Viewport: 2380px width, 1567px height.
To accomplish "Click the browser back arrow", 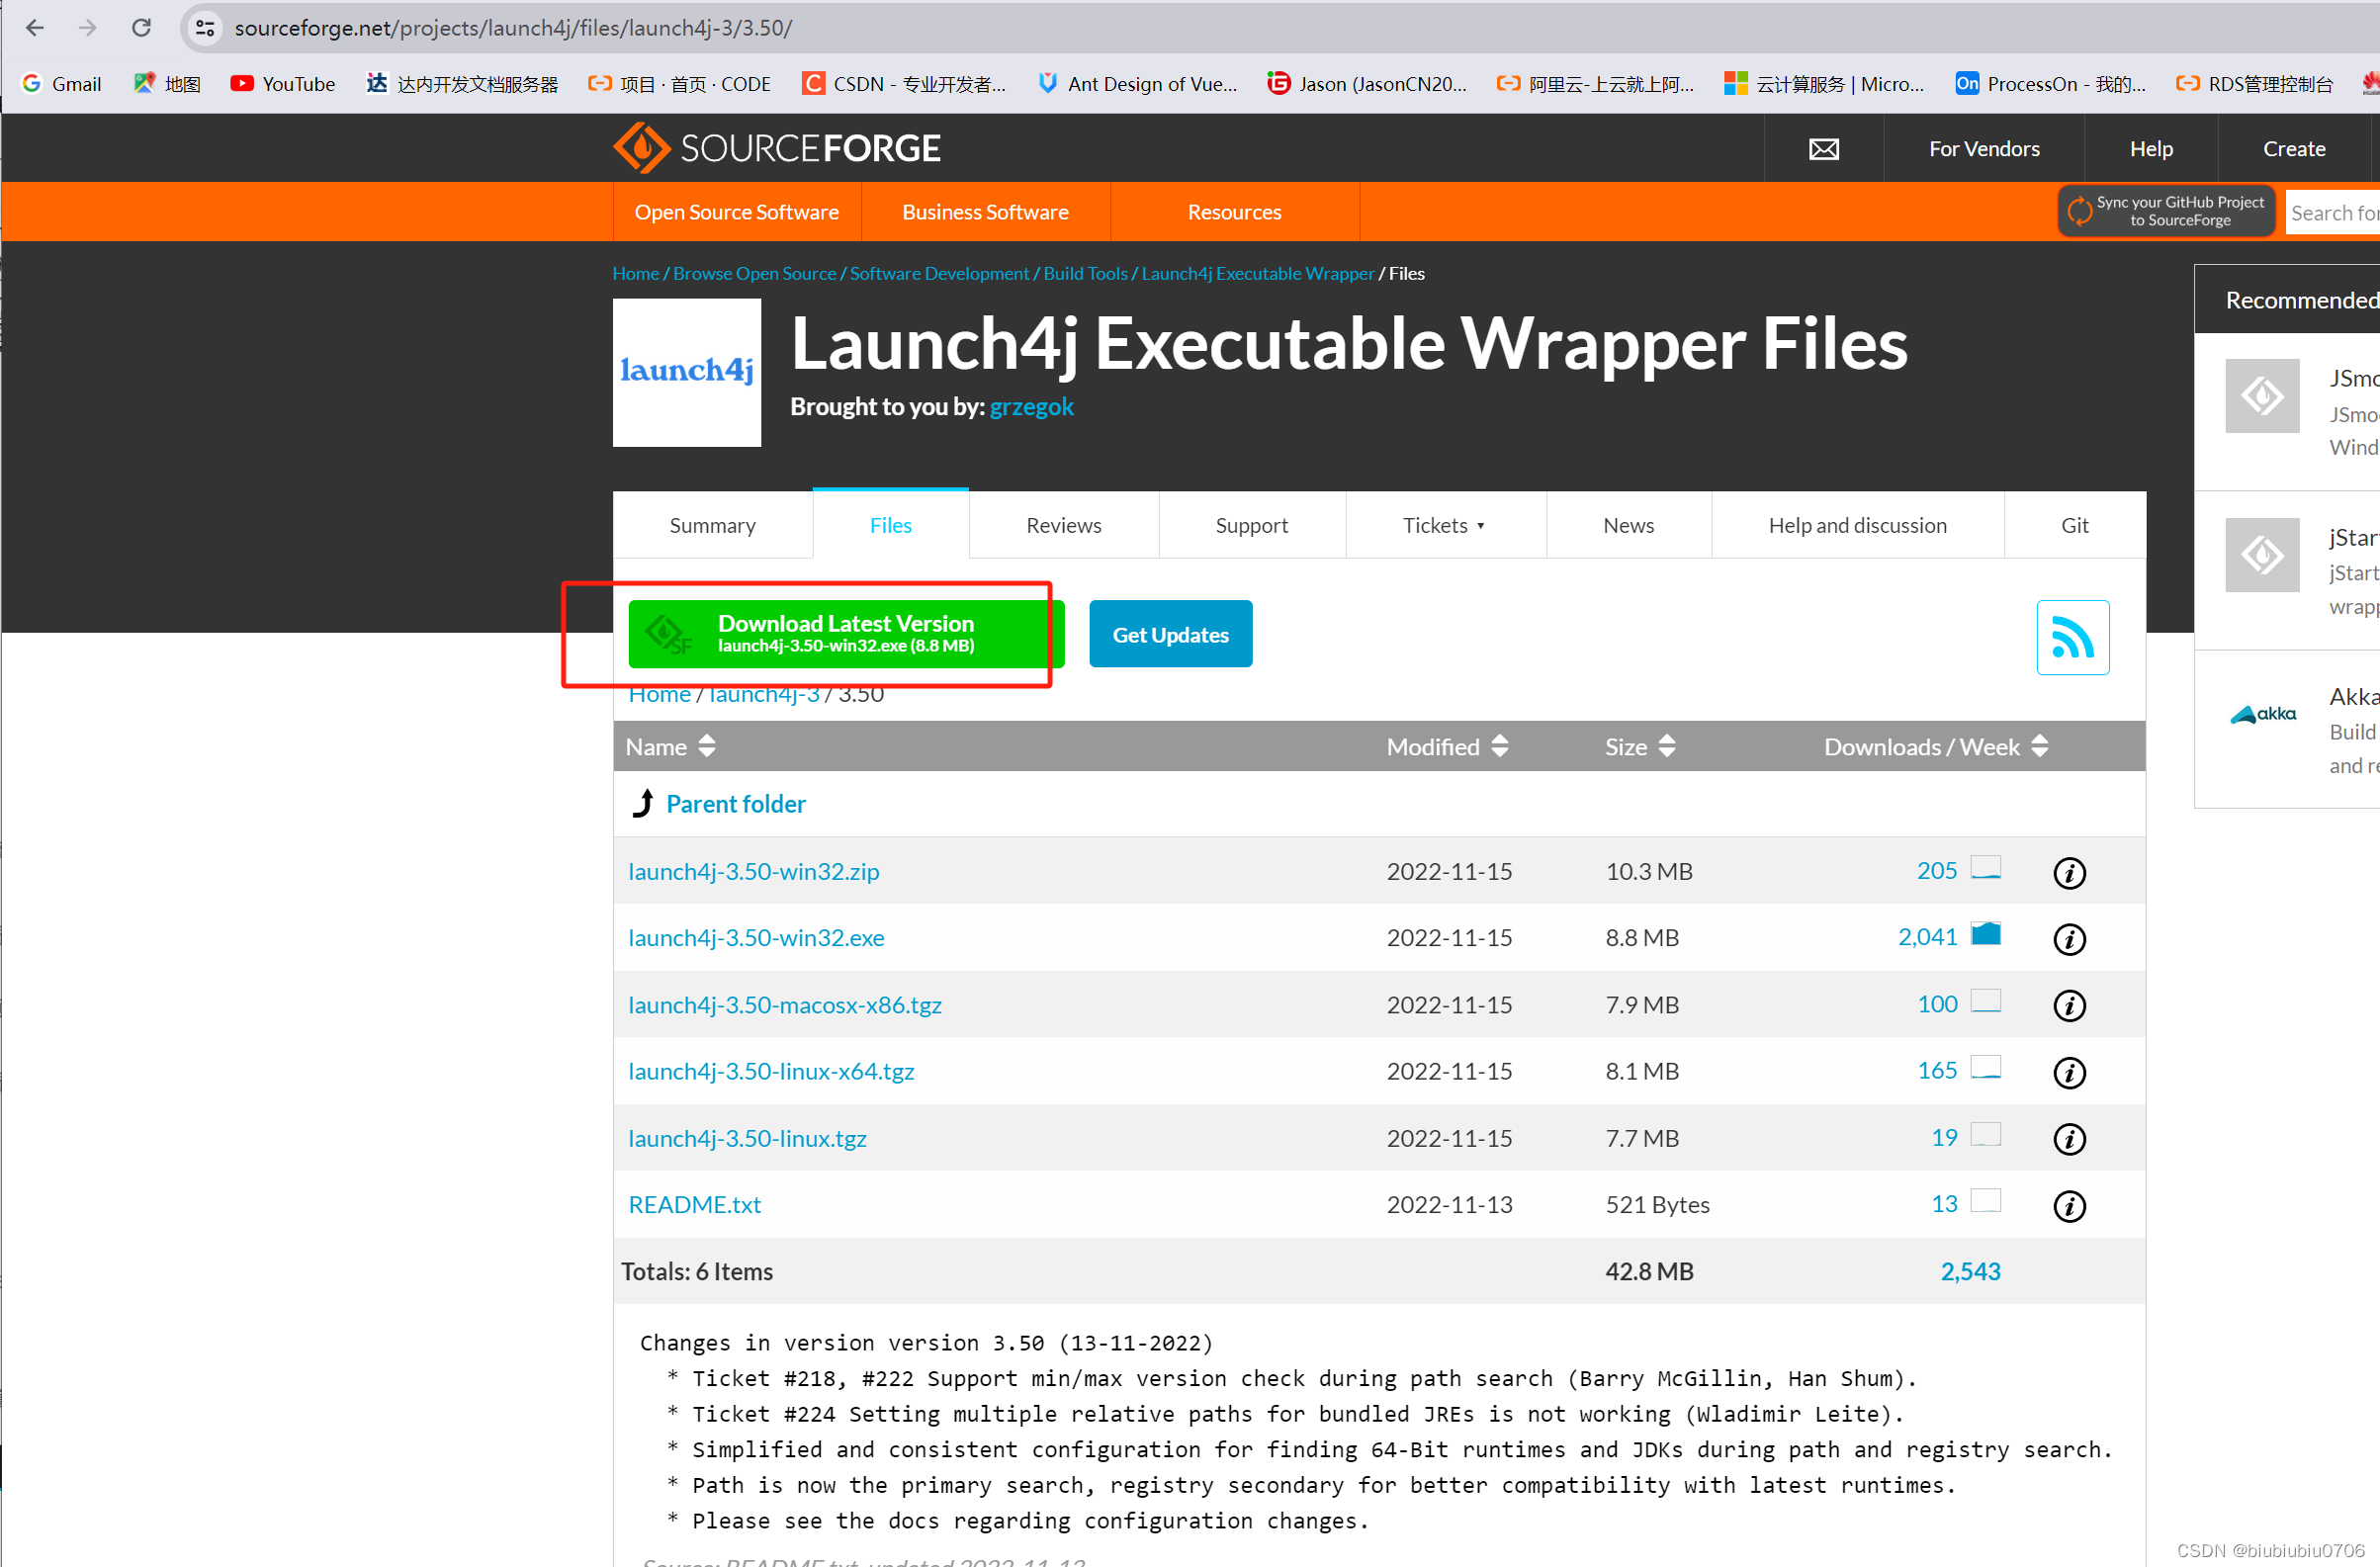I will [x=35, y=27].
